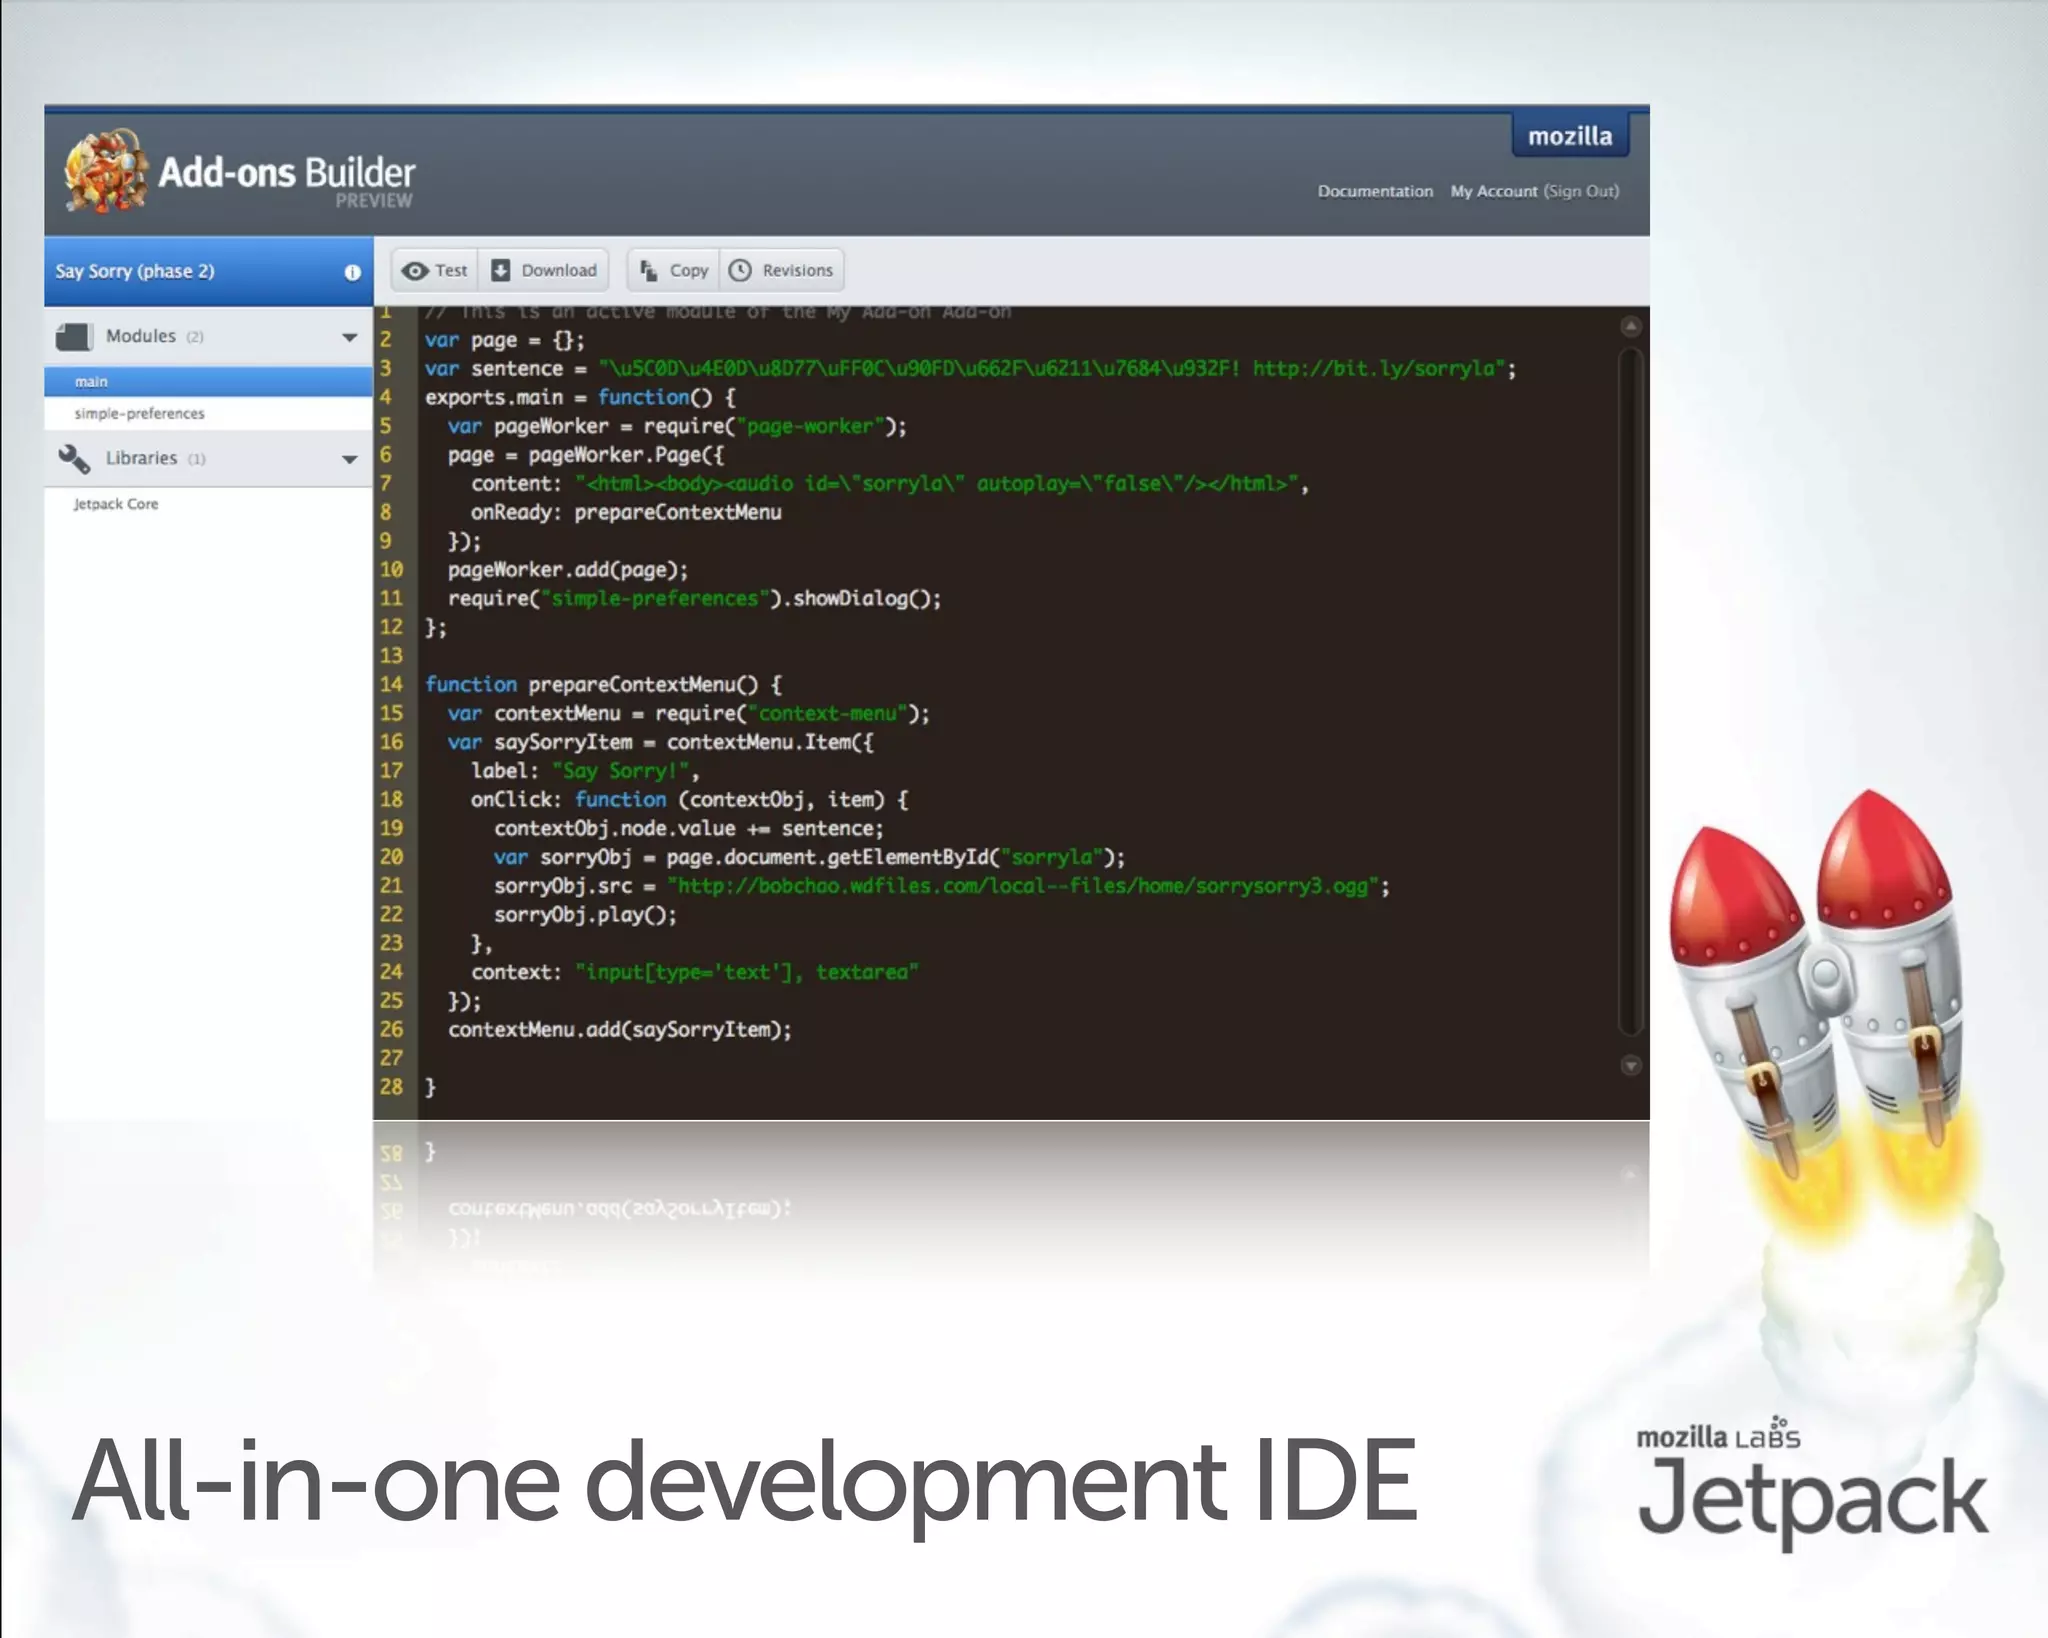Click the info icon beside Say Sorry

[x=352, y=272]
